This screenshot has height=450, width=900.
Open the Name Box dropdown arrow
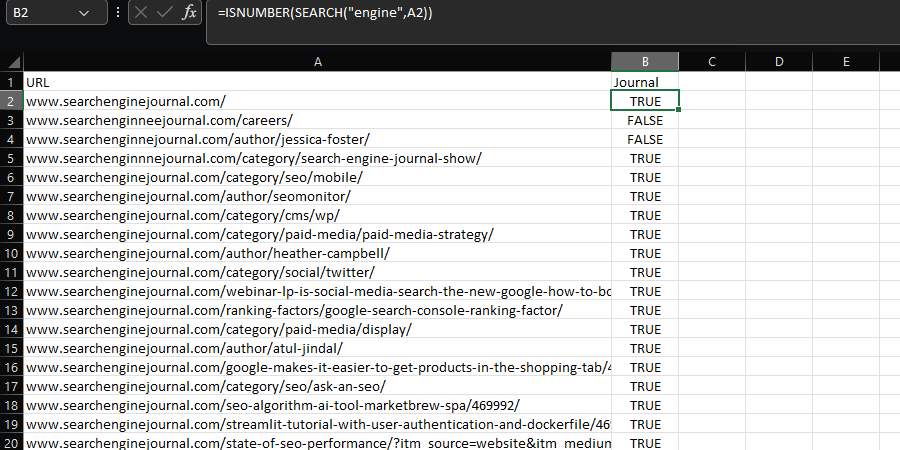[x=84, y=13]
